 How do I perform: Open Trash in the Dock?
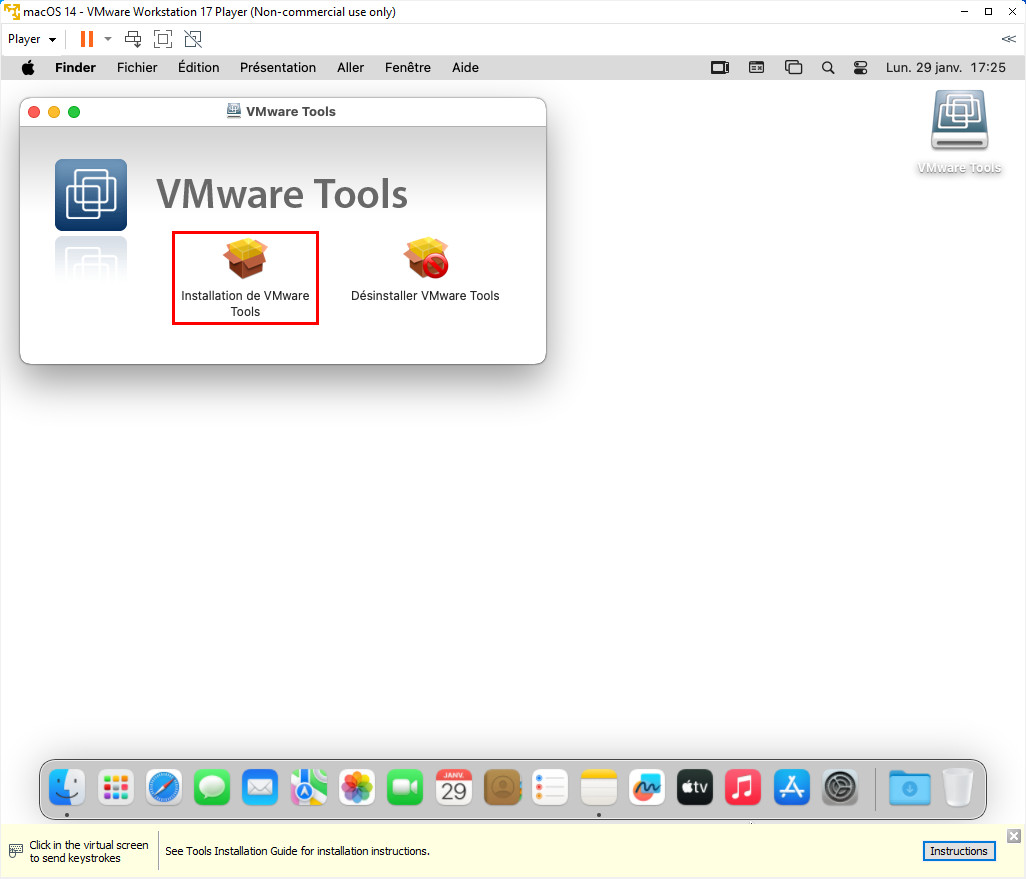pos(958,787)
